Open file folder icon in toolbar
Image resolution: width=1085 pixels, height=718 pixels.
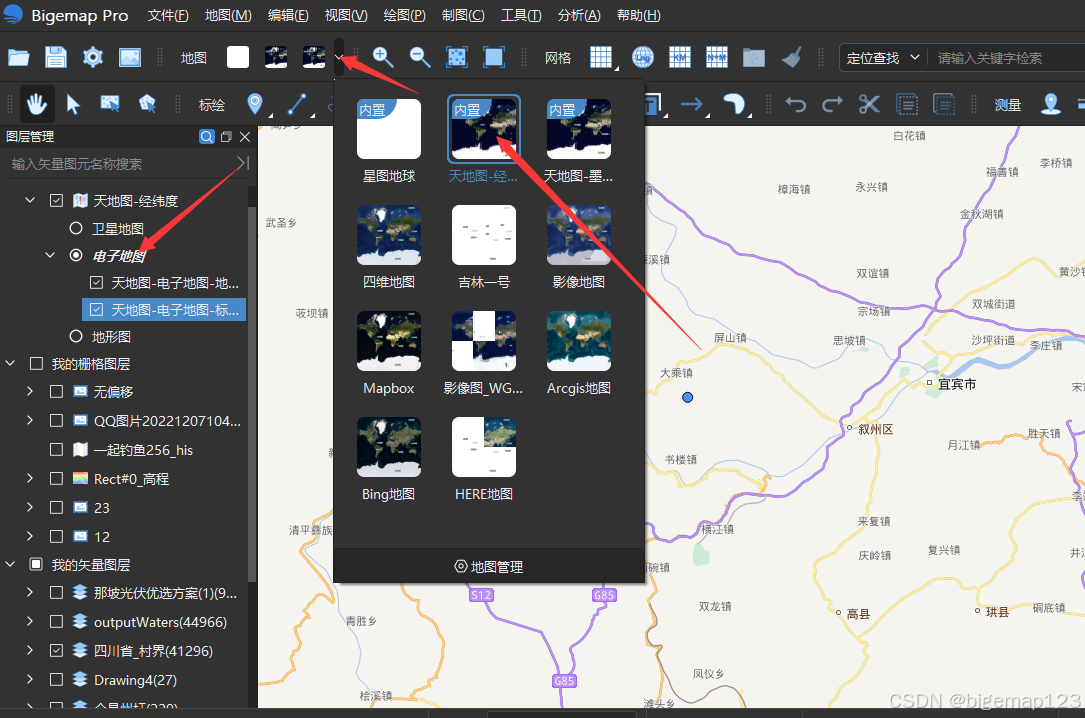[x=19, y=57]
